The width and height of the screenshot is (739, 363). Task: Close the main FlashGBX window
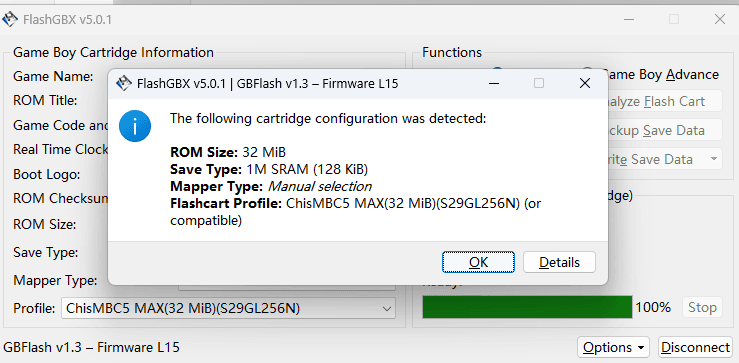click(x=720, y=19)
